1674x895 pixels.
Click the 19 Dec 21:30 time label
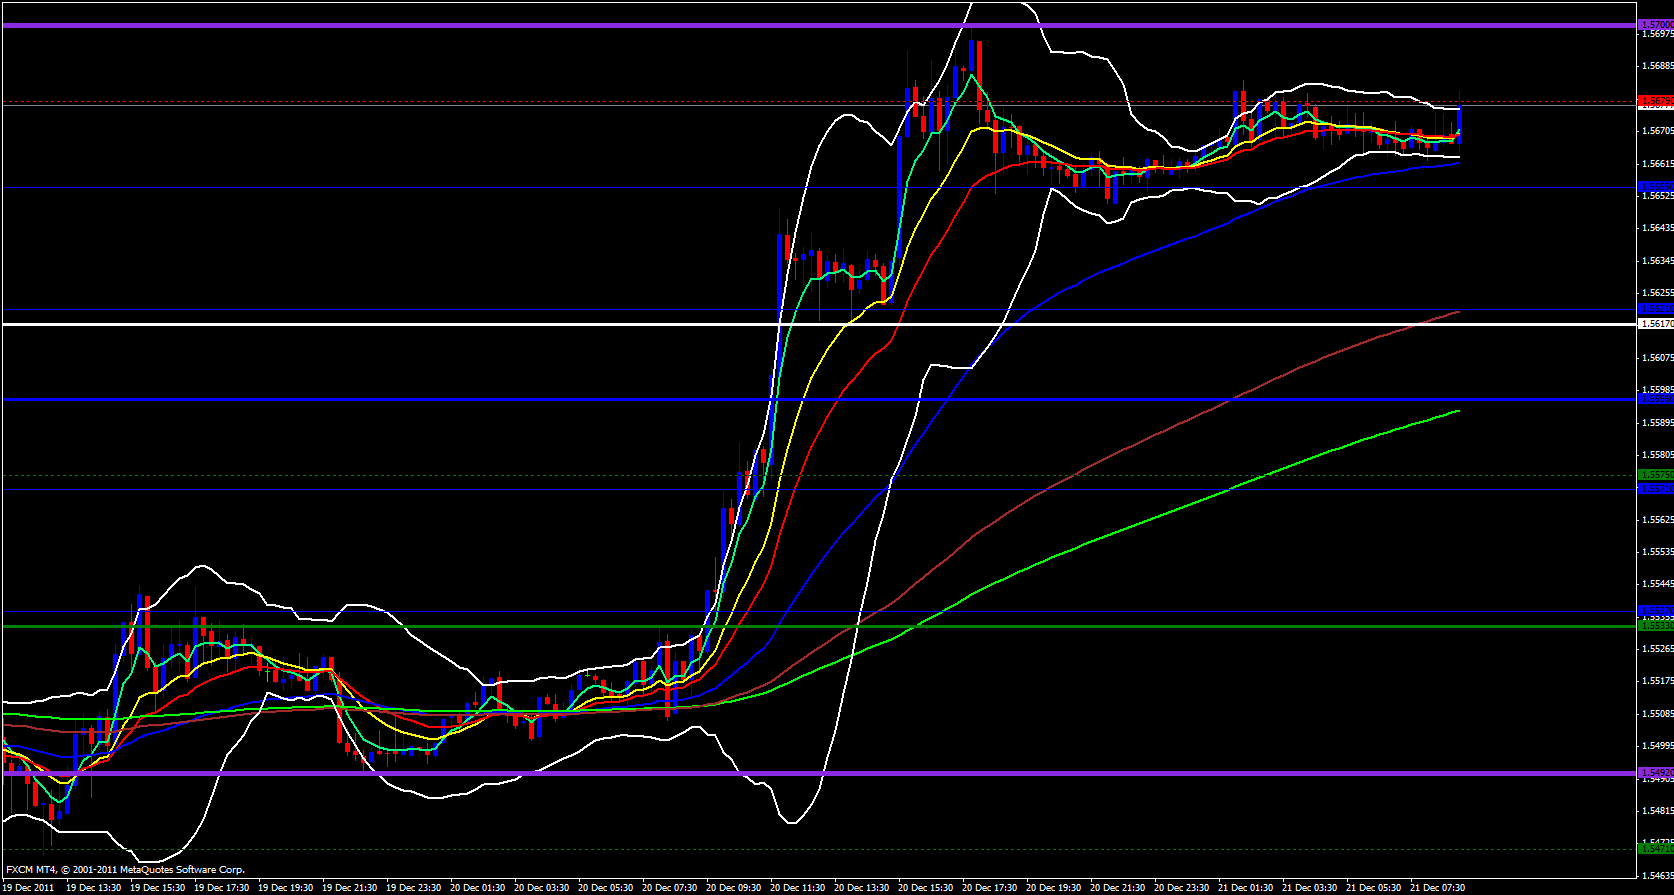pos(349,887)
